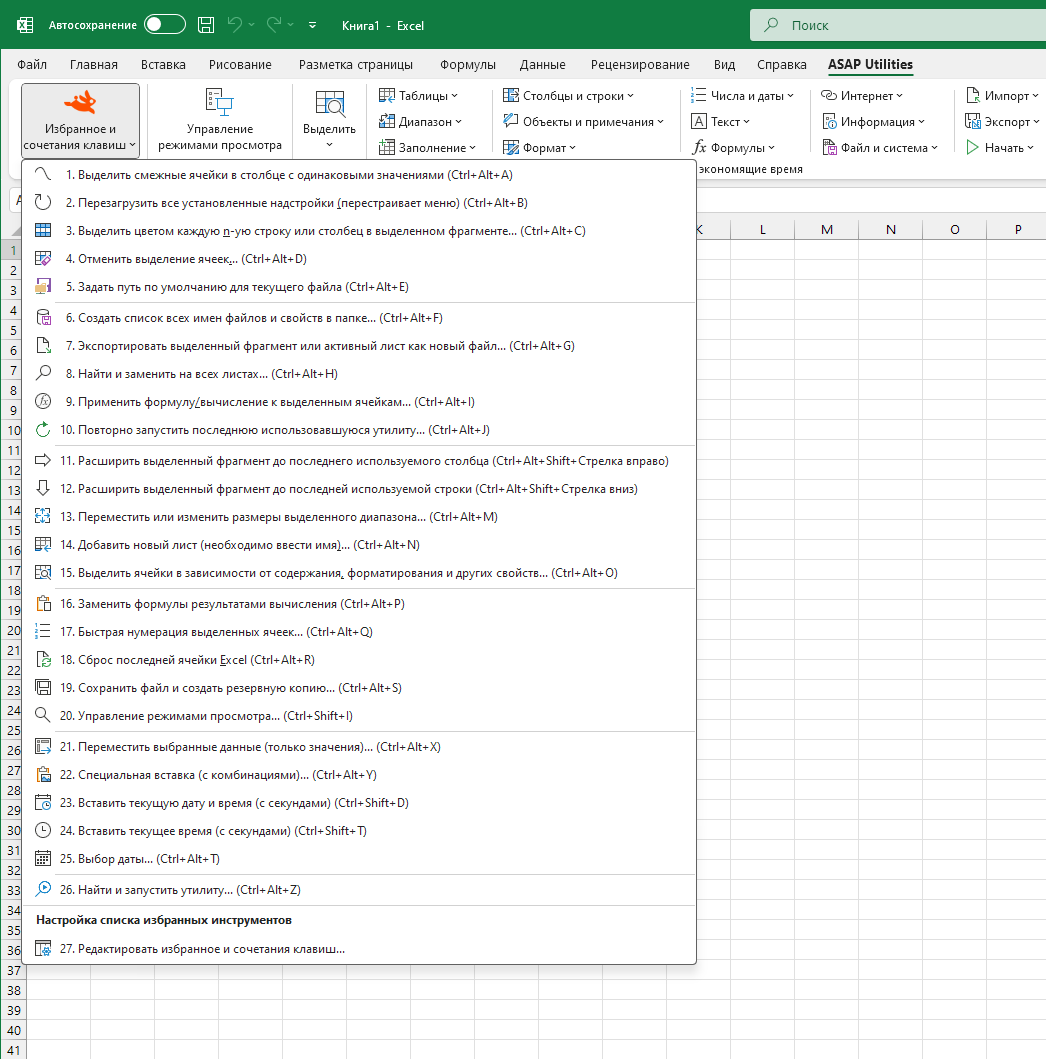Viewport: 1046px width, 1059px height.
Task: Expand the Интернет dropdown
Action: [x=862, y=96]
